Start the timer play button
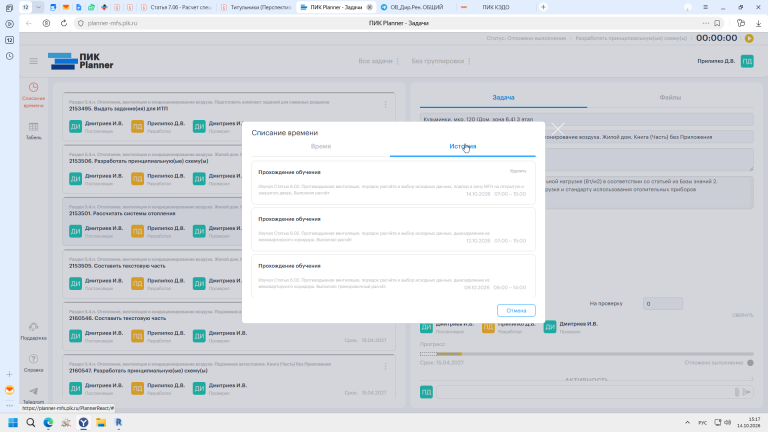This screenshot has height=432, width=768. (x=749, y=38)
